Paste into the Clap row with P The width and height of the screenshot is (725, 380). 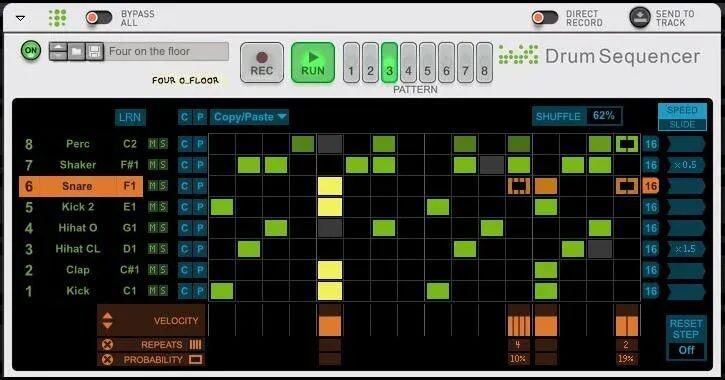pyautogui.click(x=200, y=270)
